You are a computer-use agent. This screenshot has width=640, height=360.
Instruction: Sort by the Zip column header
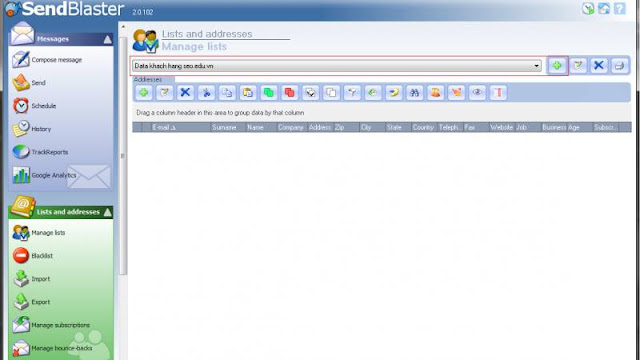tap(346, 127)
